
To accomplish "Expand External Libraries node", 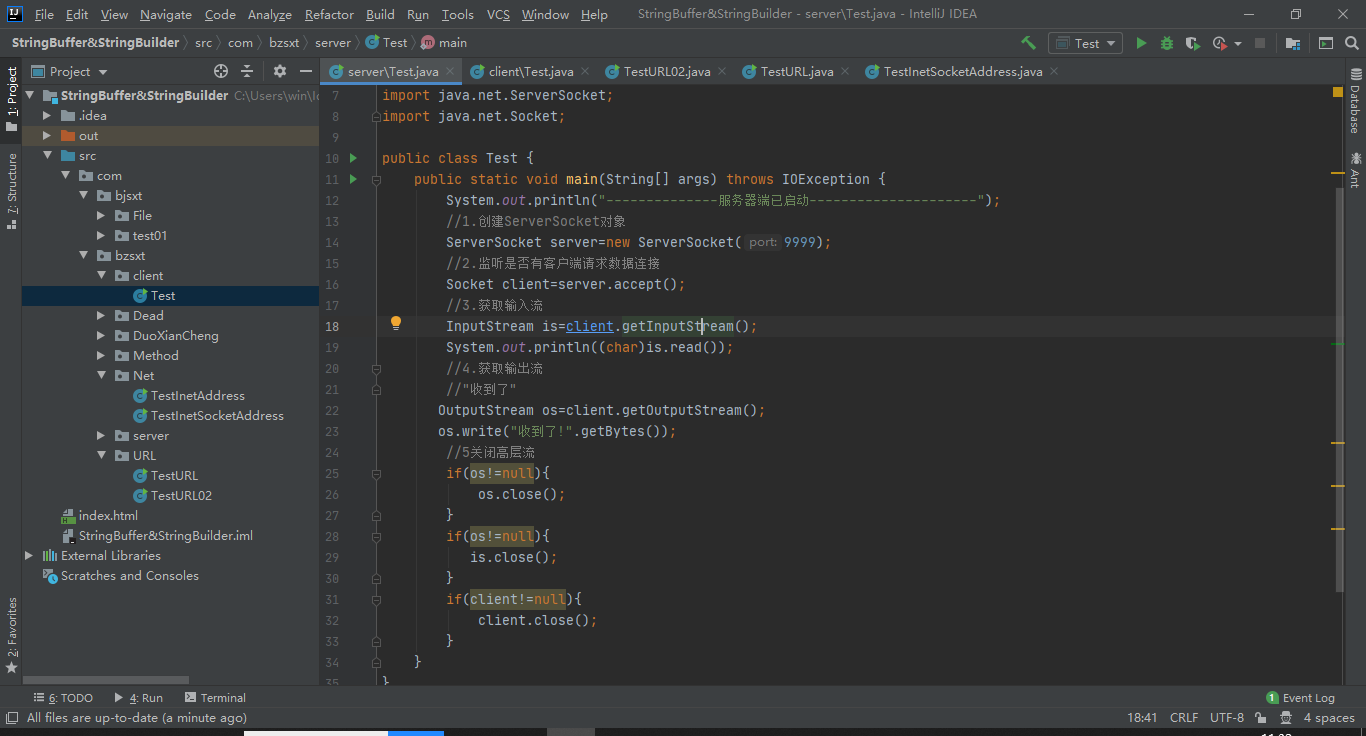I will click(x=29, y=556).
